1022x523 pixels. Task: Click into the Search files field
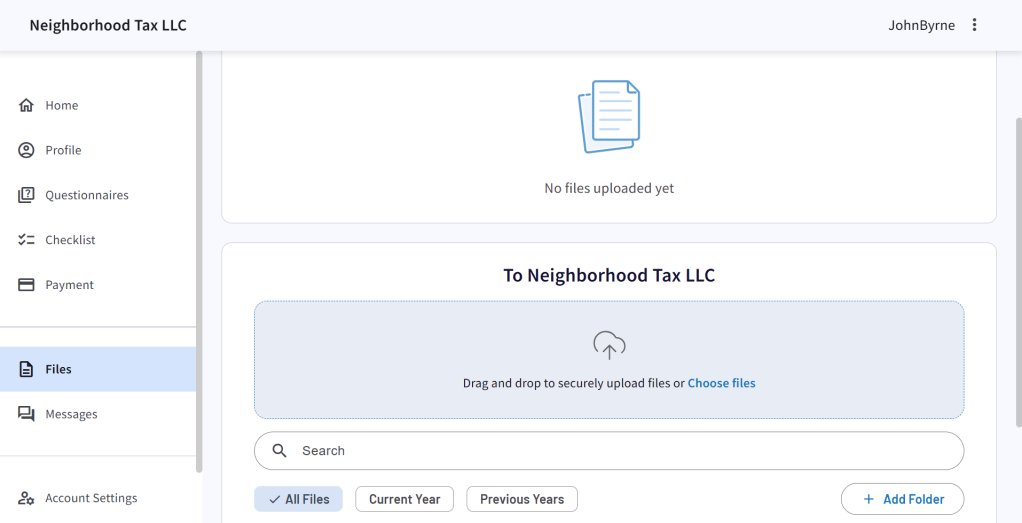click(620, 451)
